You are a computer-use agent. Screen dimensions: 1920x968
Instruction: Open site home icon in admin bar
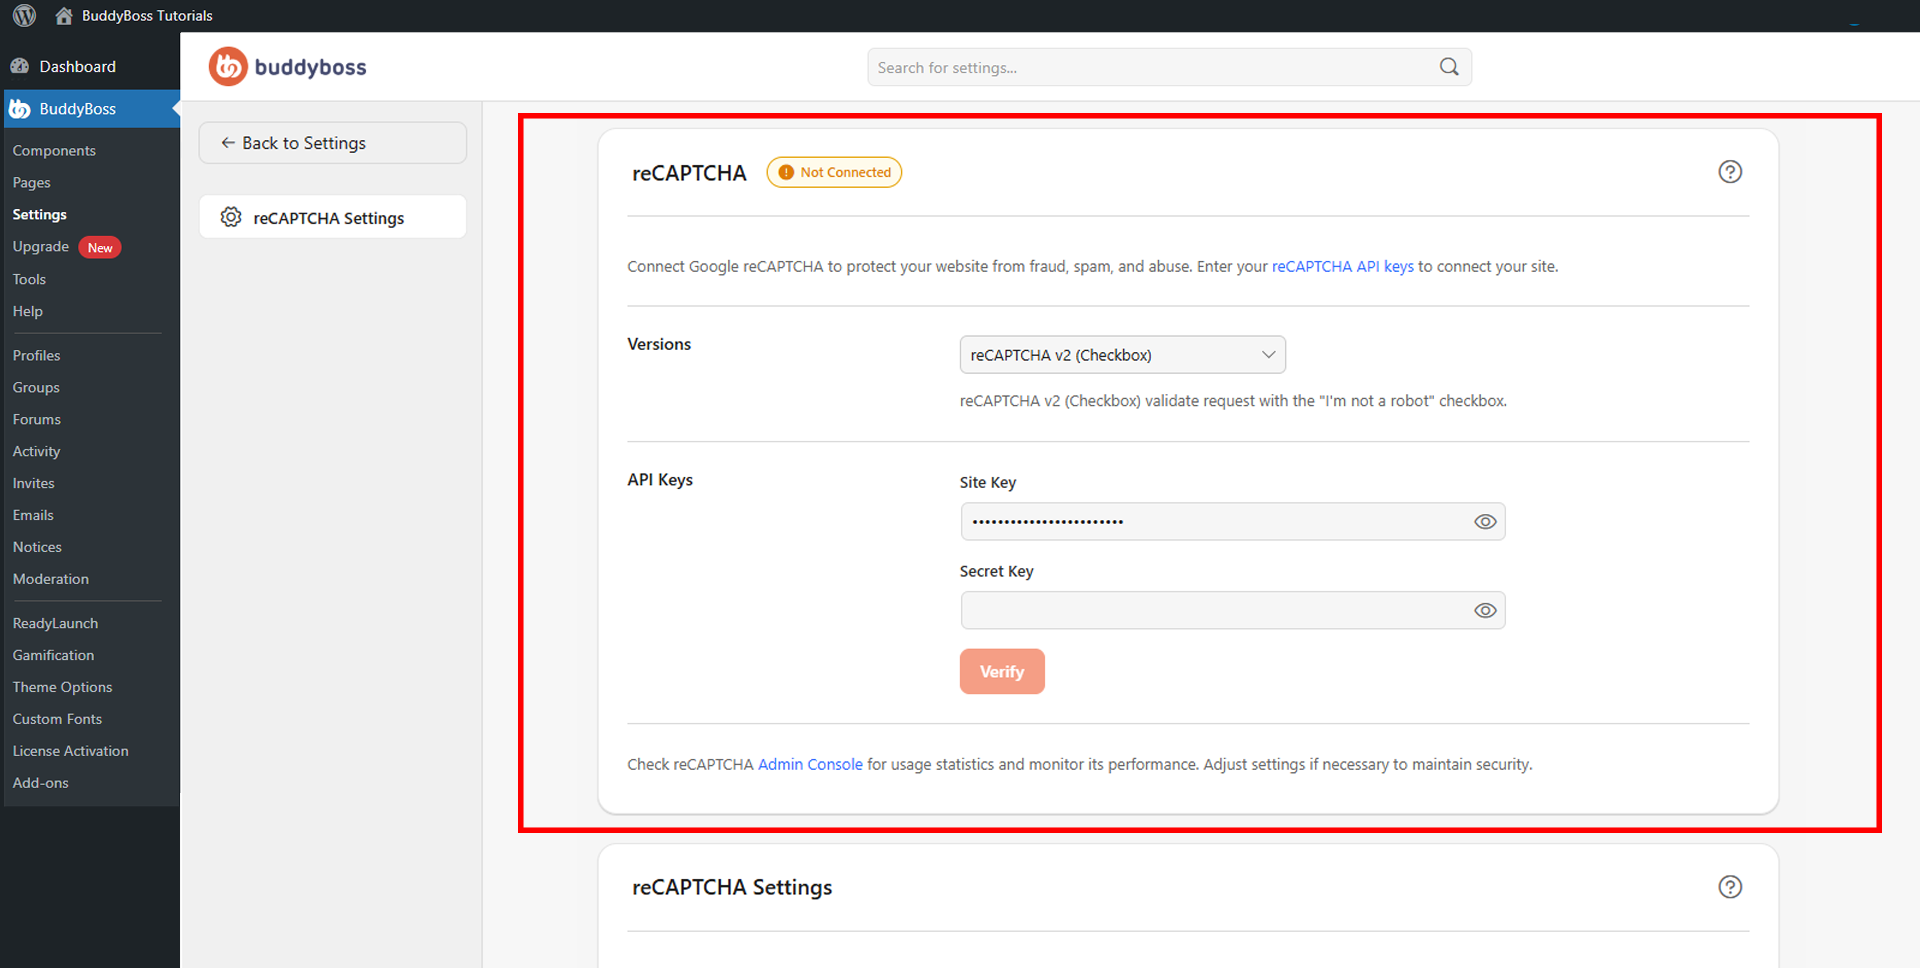64,15
